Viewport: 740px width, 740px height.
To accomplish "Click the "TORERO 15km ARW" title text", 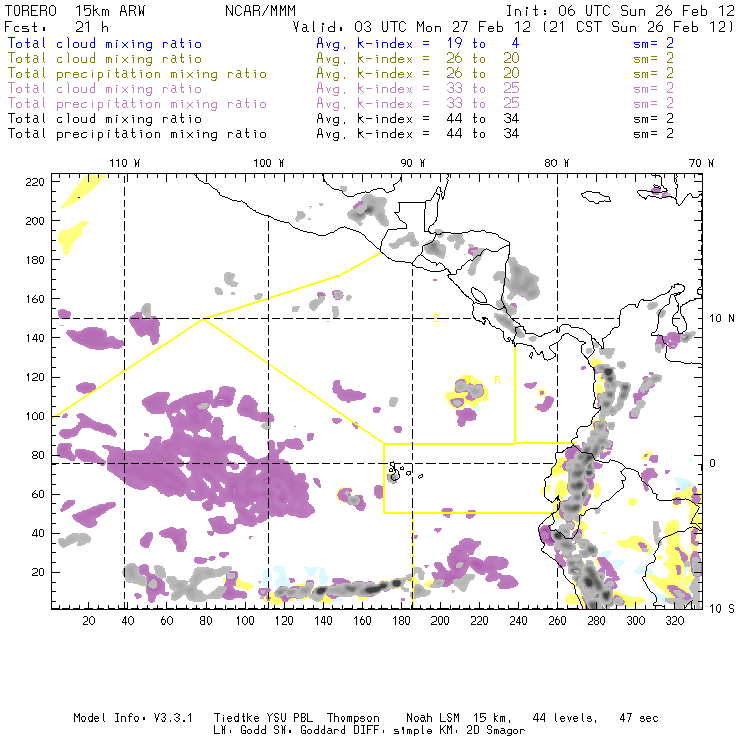I will point(75,11).
